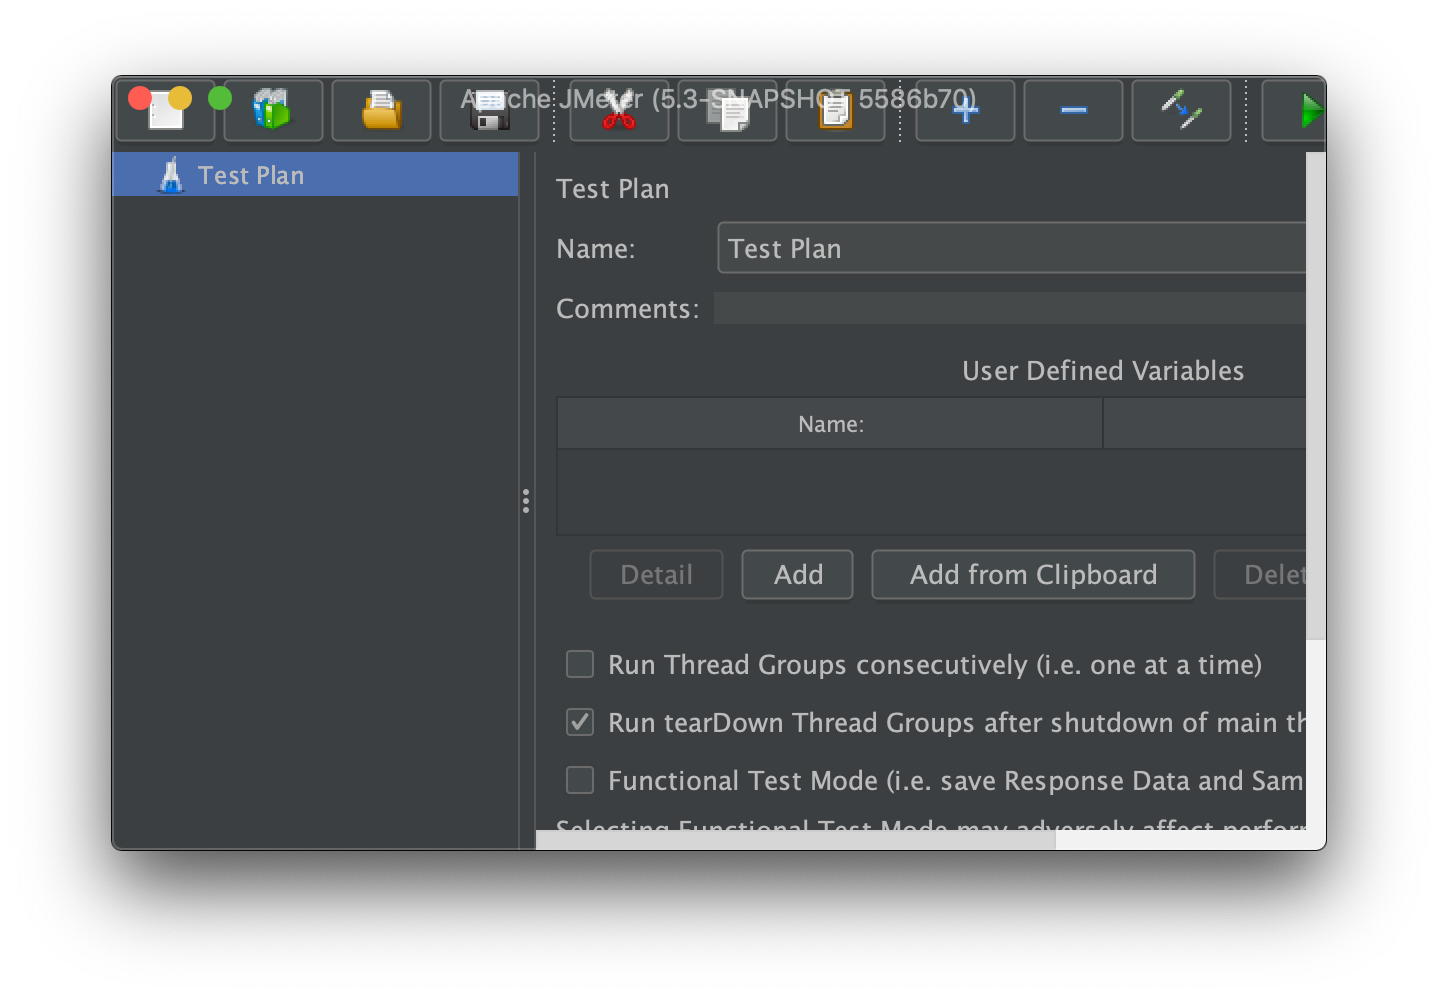
Task: Create a new test plan via toolbar
Action: (x=166, y=110)
